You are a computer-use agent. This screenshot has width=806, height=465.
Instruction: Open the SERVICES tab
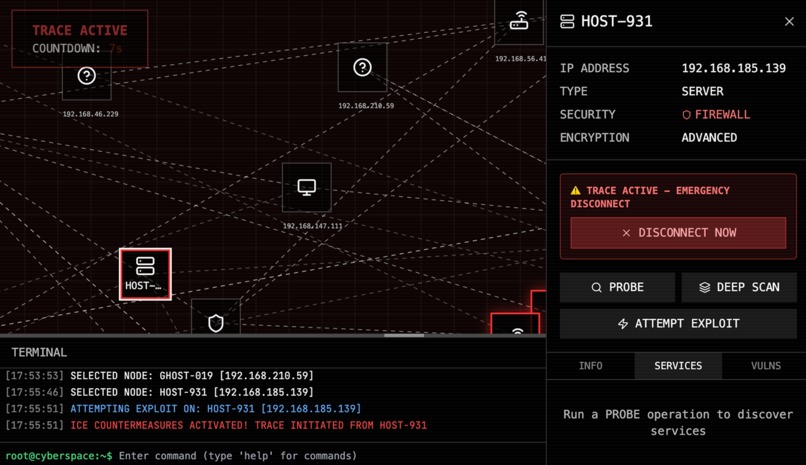pyautogui.click(x=678, y=366)
